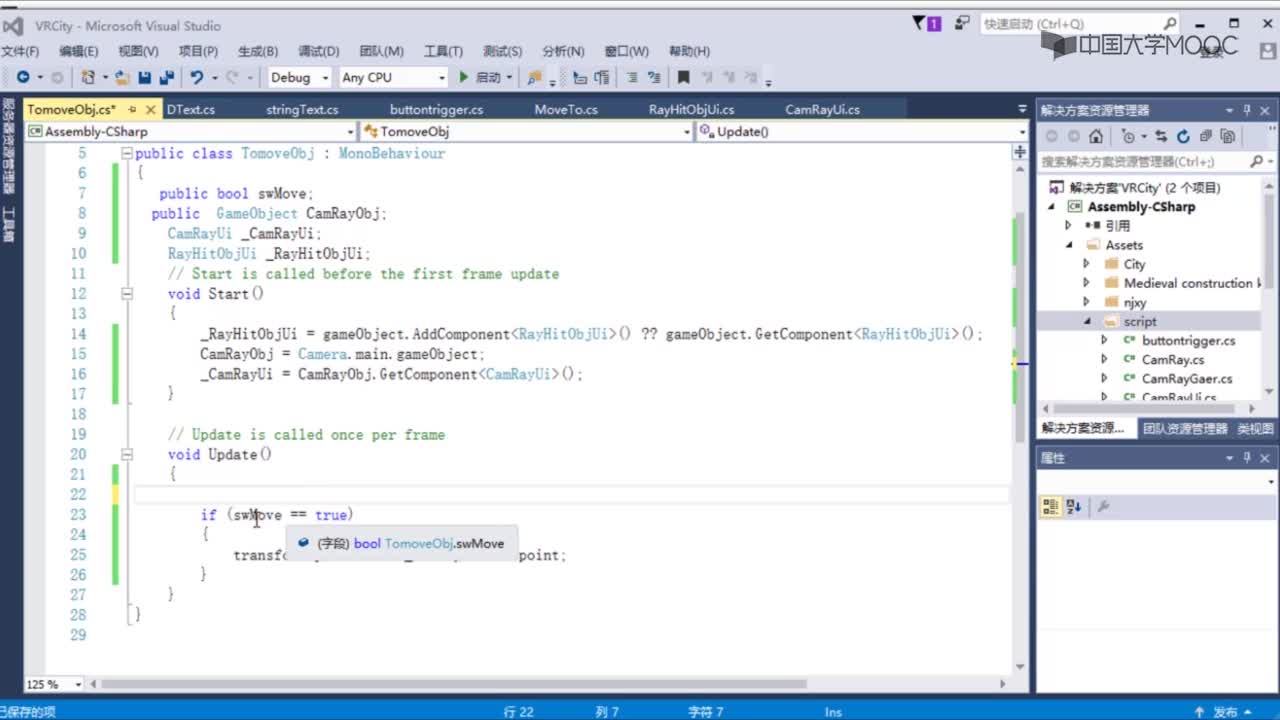Screen dimensions: 1280x720
Task: Save the current file with toolbar icon
Action: (x=145, y=77)
